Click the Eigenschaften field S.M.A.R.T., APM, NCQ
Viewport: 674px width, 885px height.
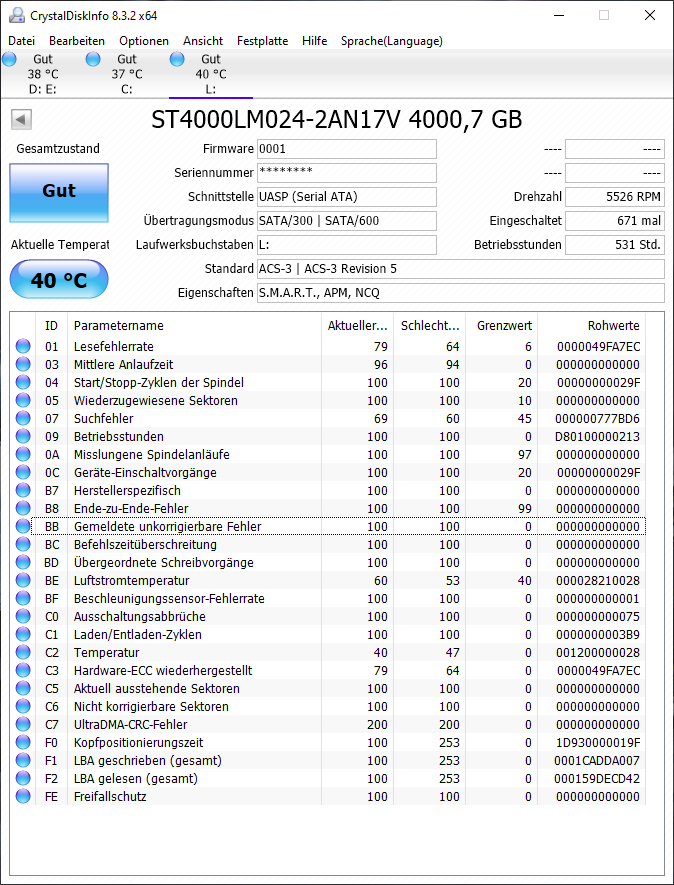(x=461, y=293)
